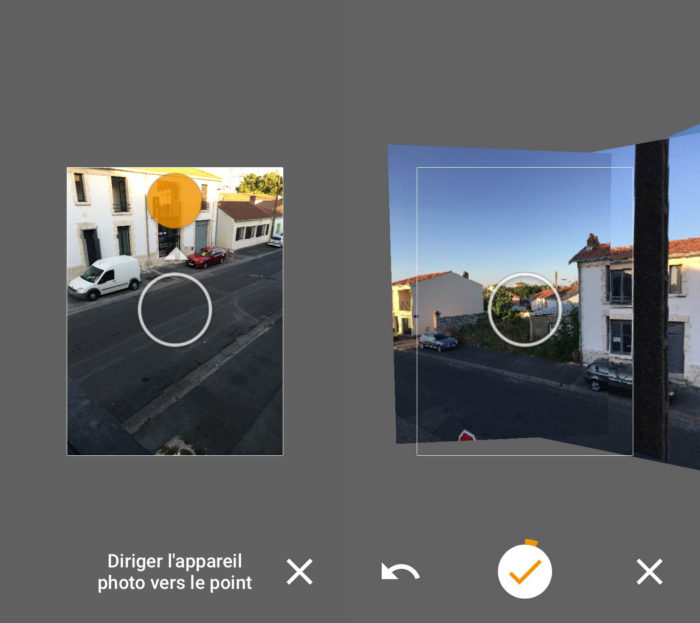Image resolution: width=700 pixels, height=623 pixels.
Task: Click the red sign at panorama bottom edge
Action: pos(467,436)
